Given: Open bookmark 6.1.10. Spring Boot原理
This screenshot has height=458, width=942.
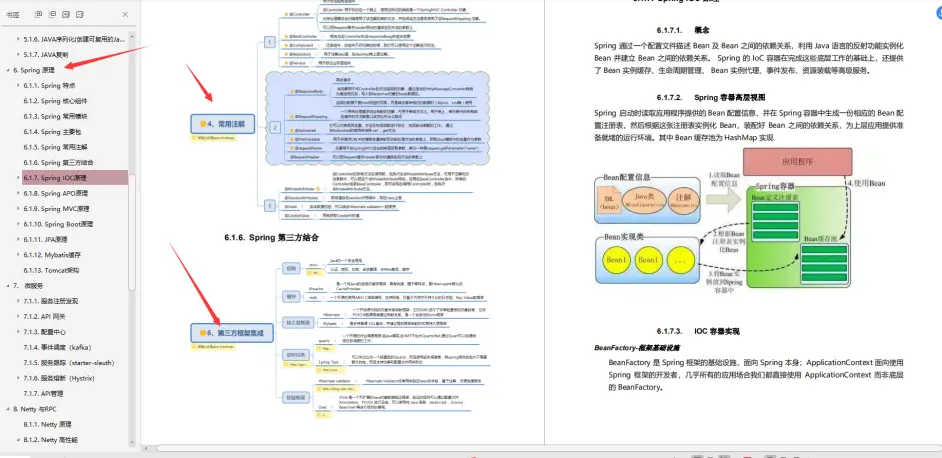Looking at the screenshot, I should coord(58,224).
